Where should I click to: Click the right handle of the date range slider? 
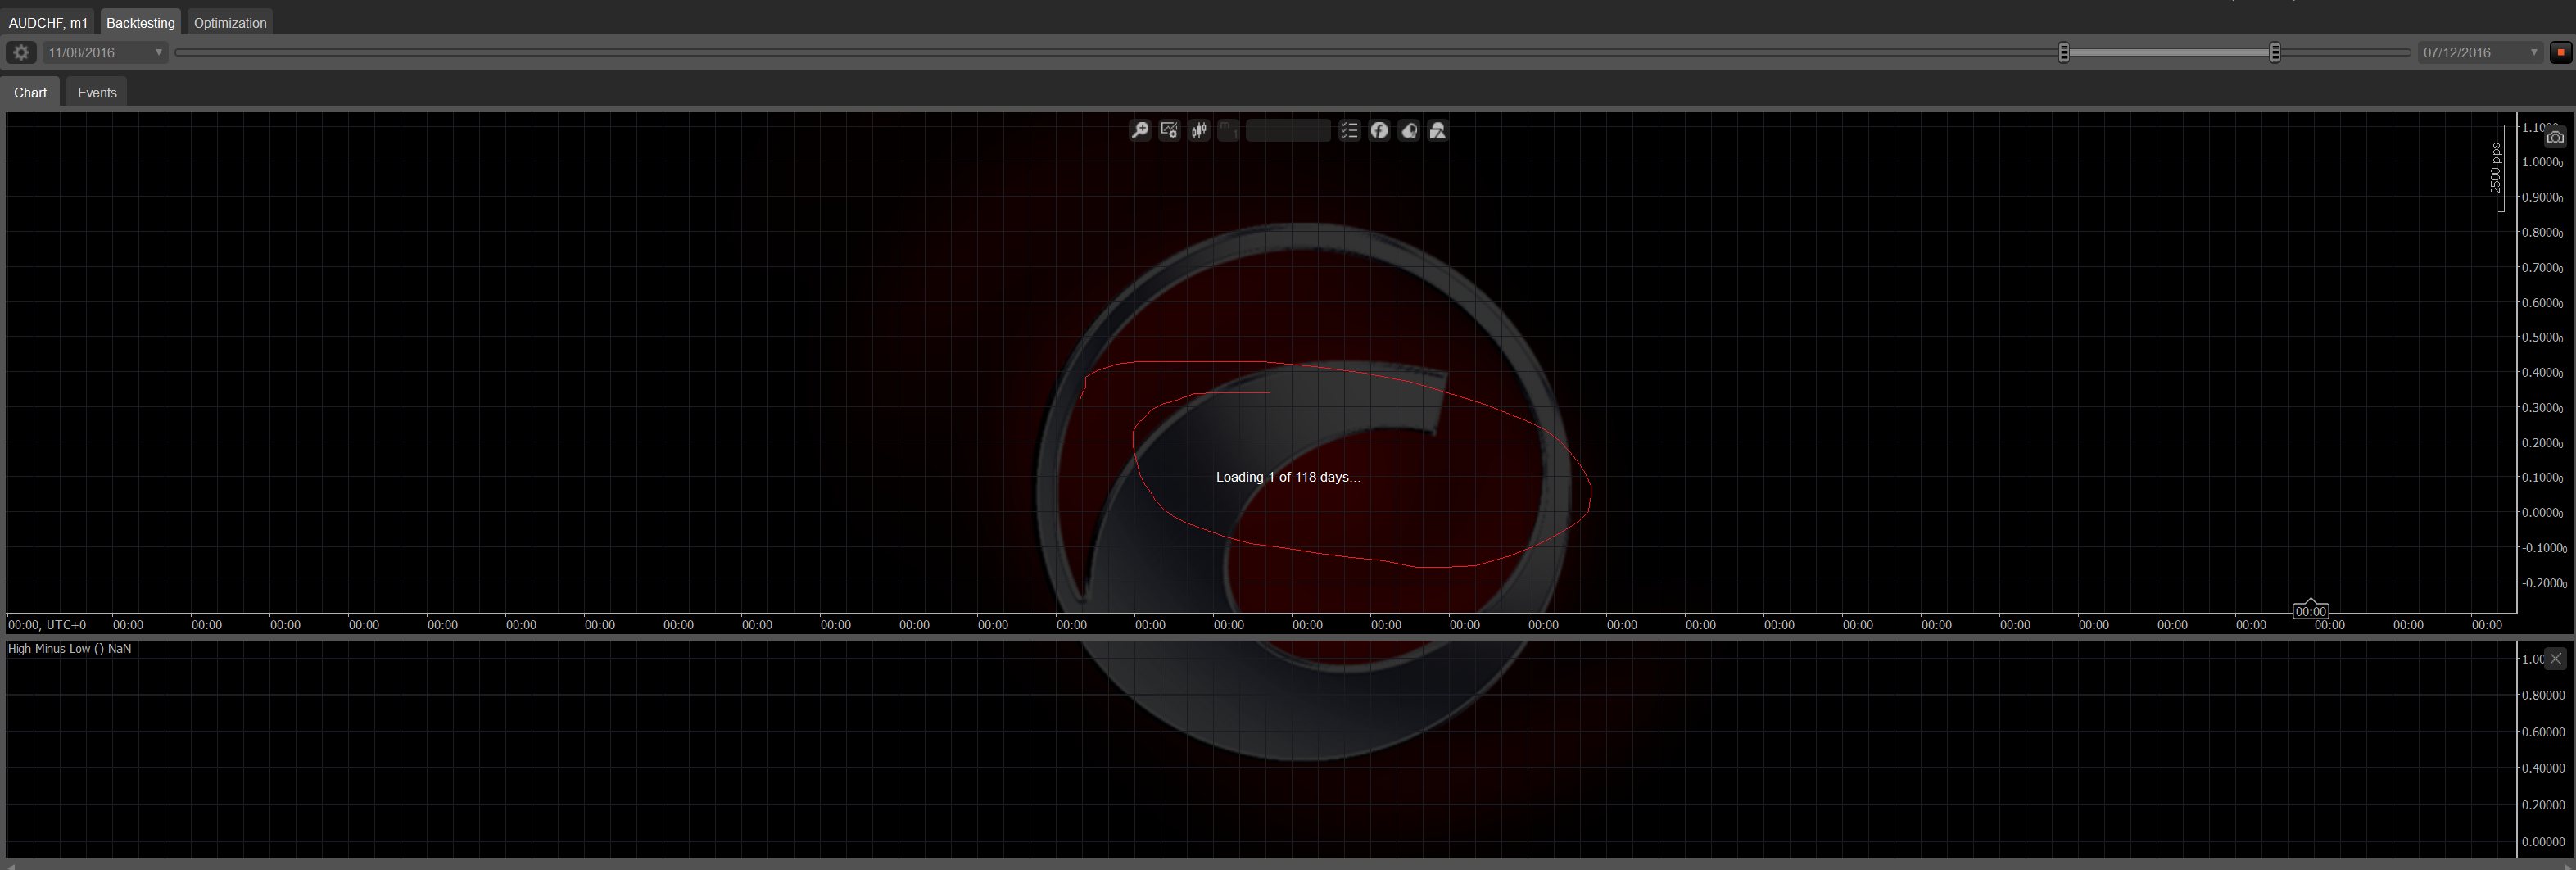pyautogui.click(x=2275, y=52)
